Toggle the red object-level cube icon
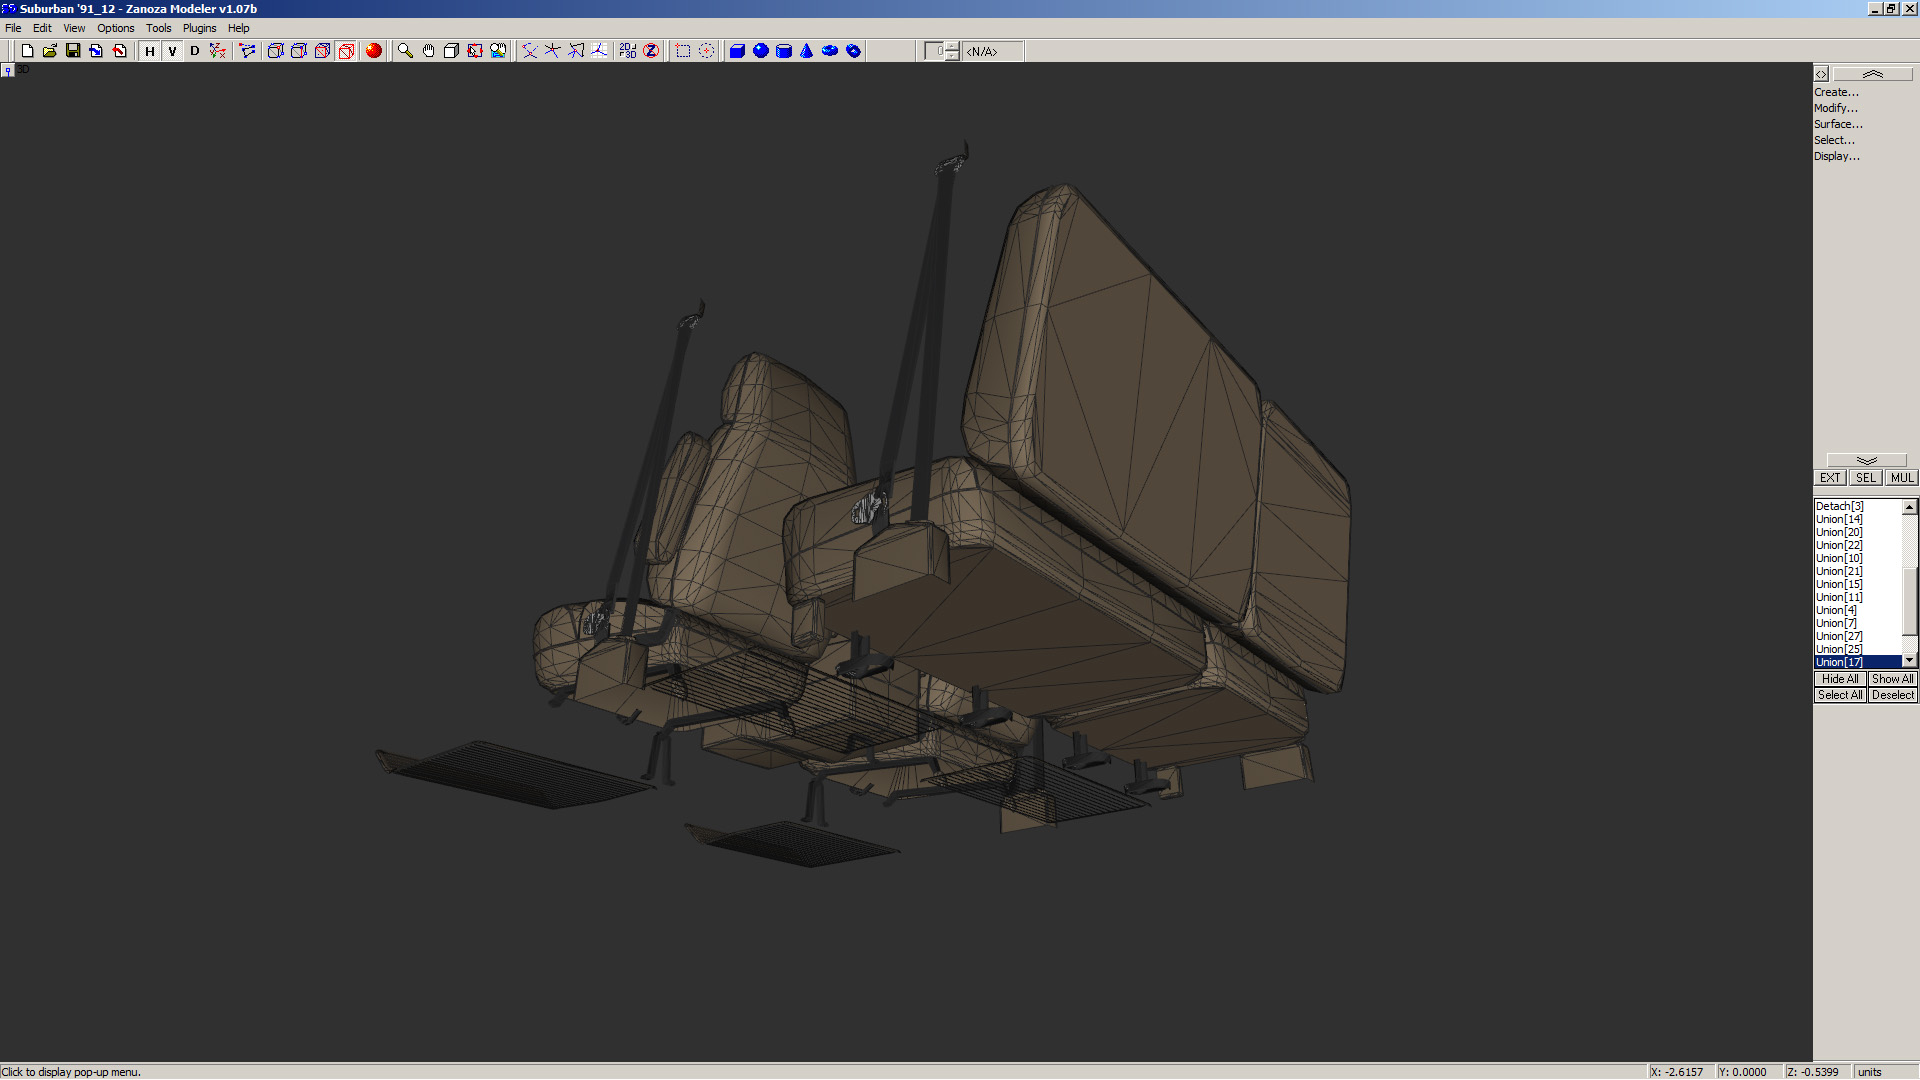Image resolution: width=1920 pixels, height=1080 pixels. (346, 51)
